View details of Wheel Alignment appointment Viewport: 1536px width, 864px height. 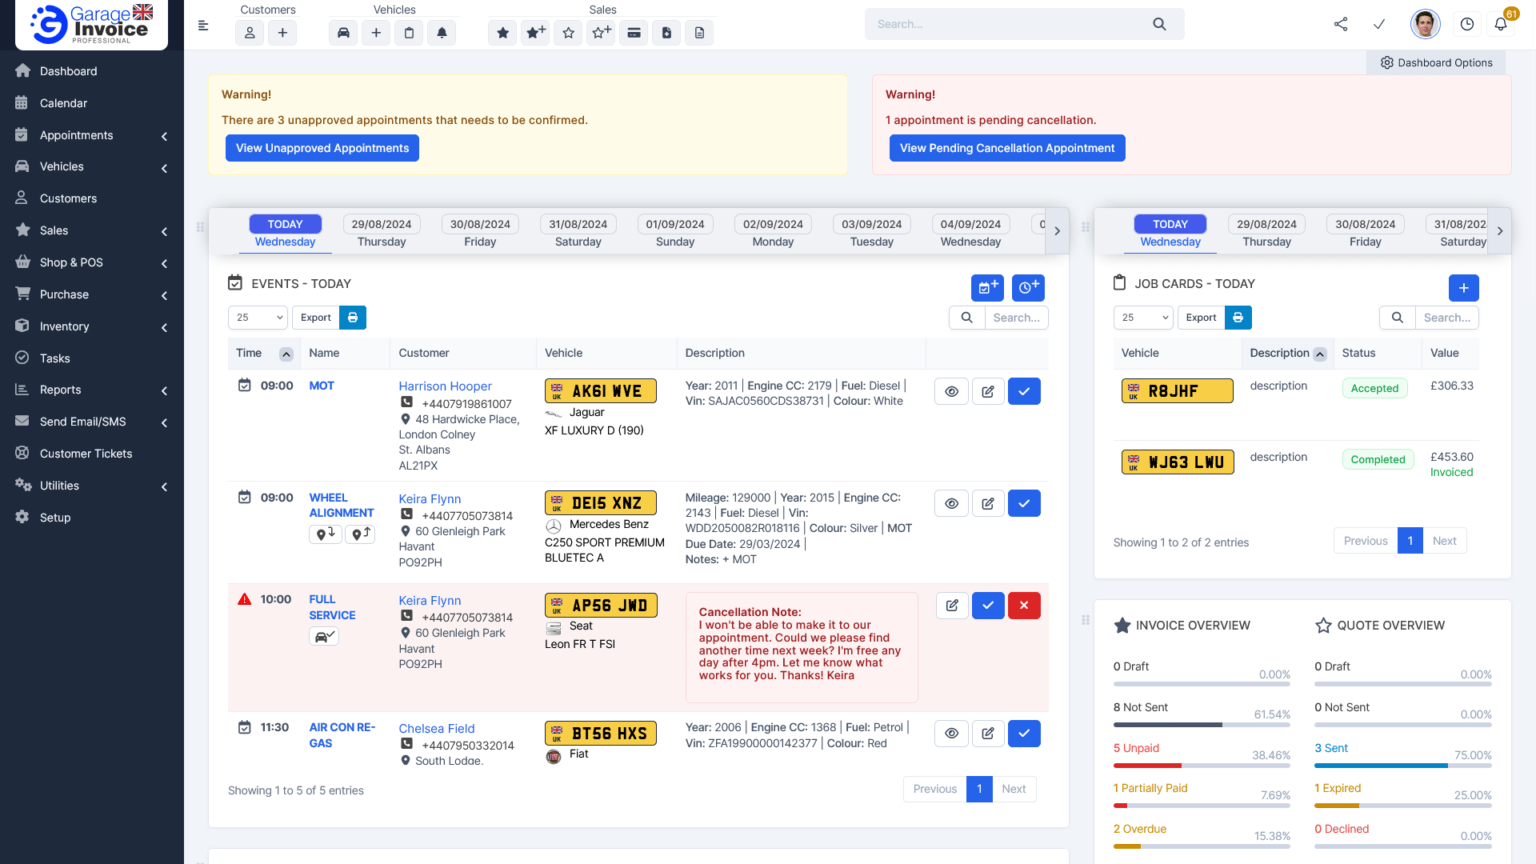[x=951, y=504]
